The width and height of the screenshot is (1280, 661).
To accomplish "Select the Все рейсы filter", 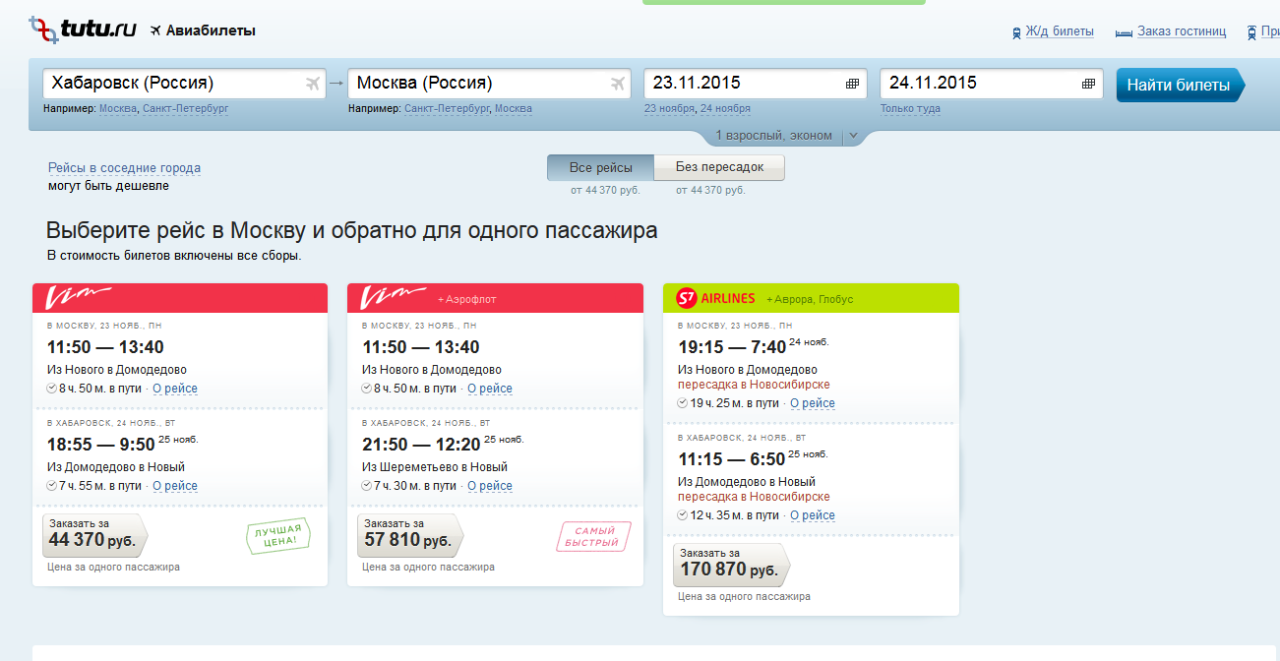I will [600, 167].
